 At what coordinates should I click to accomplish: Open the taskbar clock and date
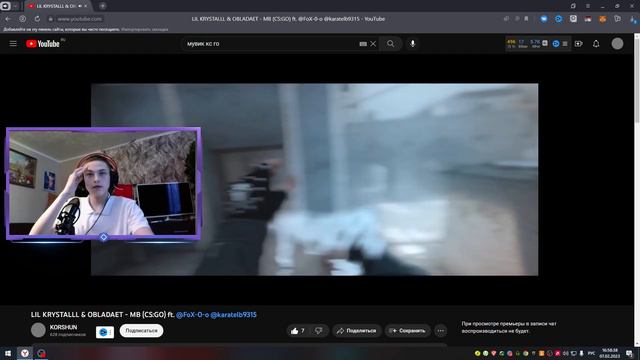click(x=610, y=353)
